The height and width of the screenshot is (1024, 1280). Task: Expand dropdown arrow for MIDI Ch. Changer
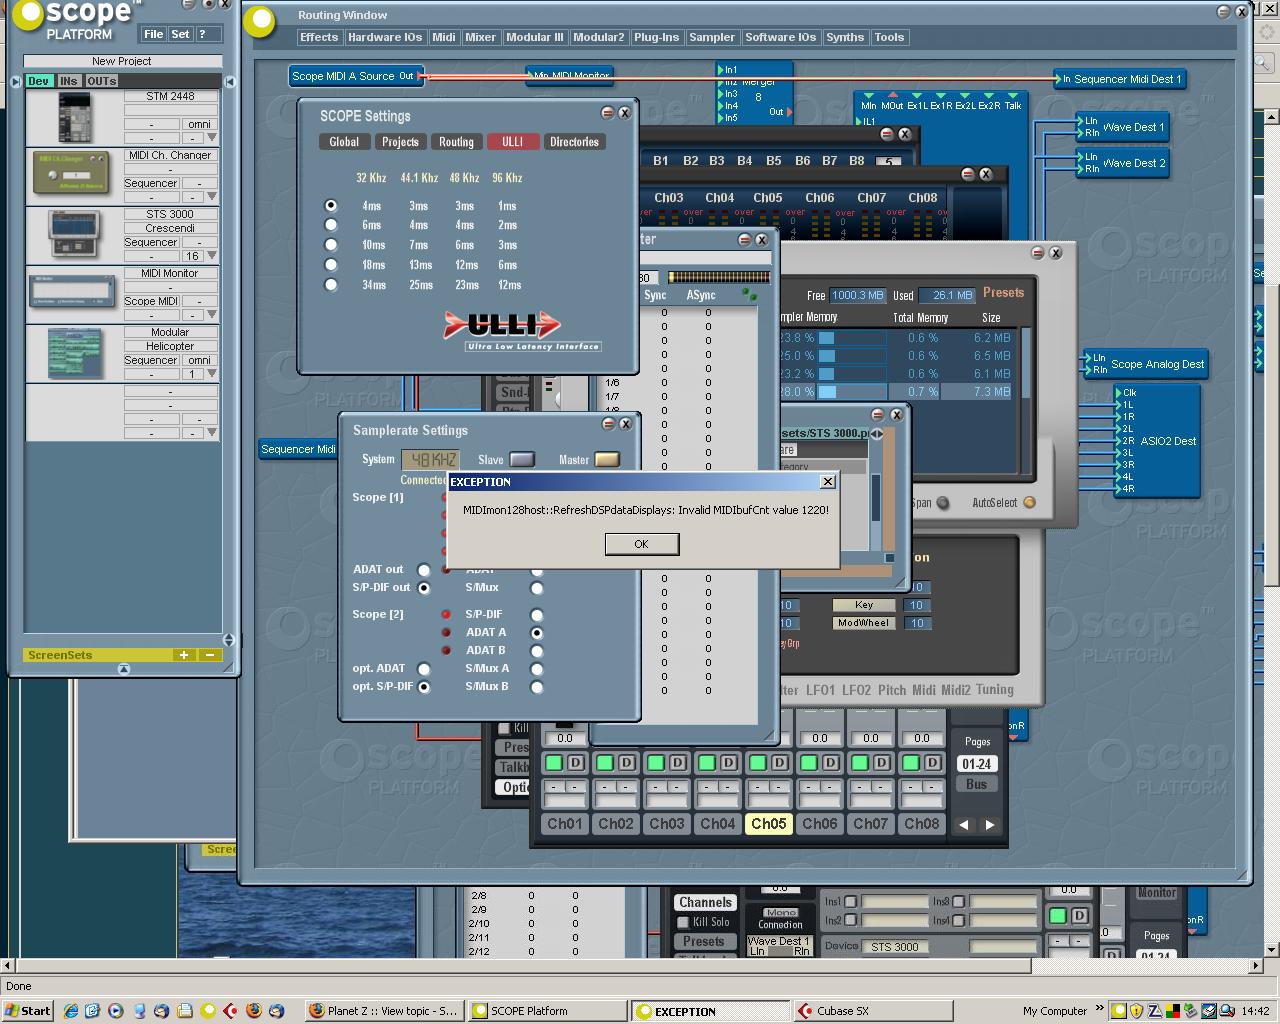click(x=212, y=196)
